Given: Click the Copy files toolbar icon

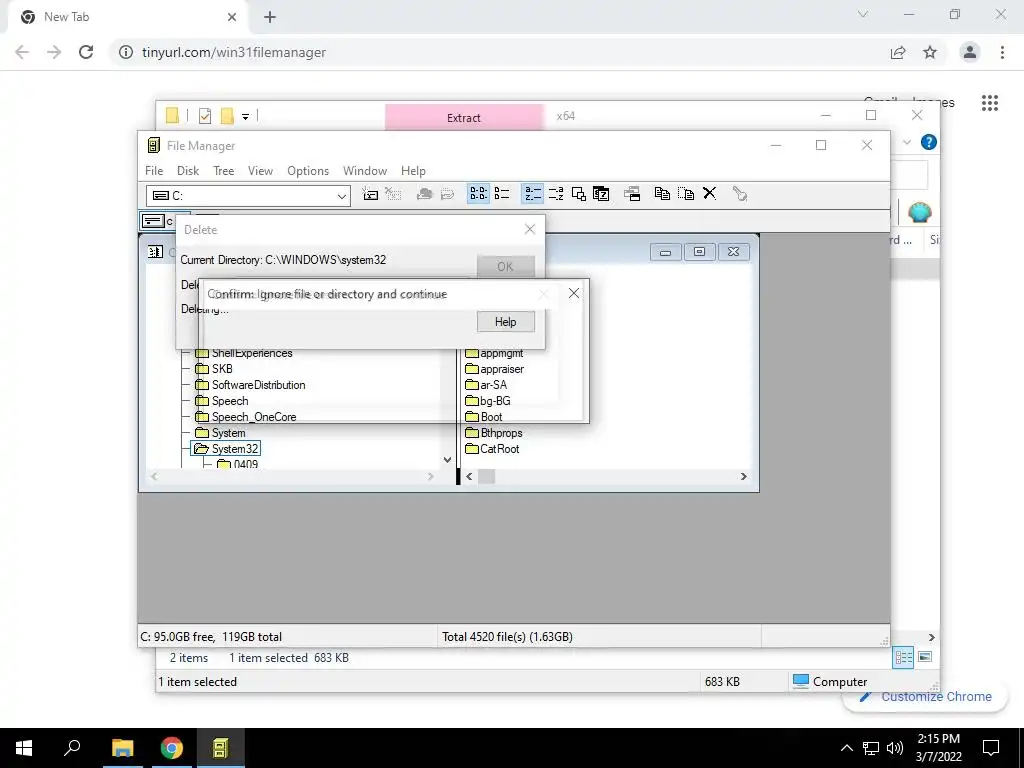Looking at the screenshot, I should click(x=662, y=194).
